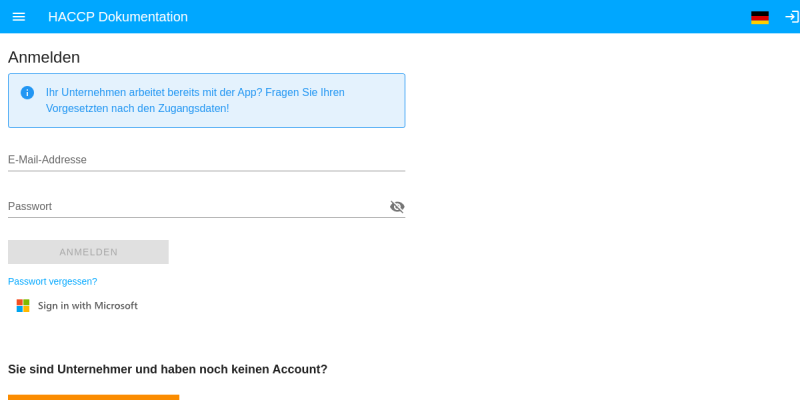Click the orange button at the bottom

pyautogui.click(x=94, y=397)
